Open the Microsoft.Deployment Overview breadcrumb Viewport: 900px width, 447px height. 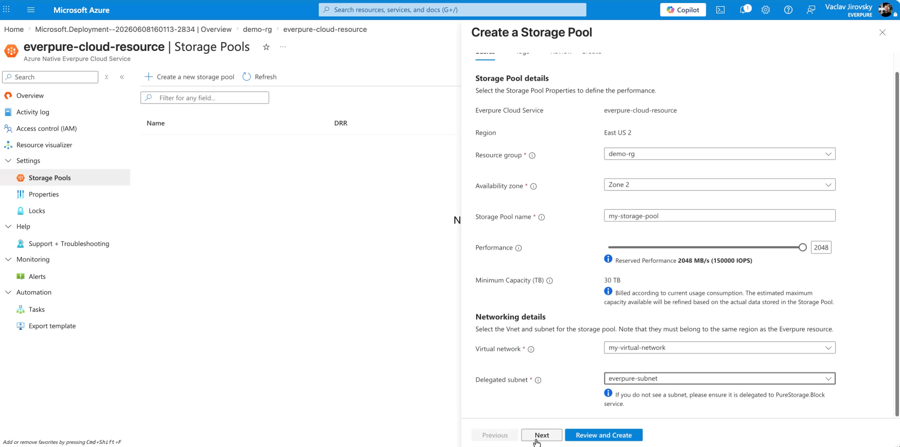click(x=133, y=29)
